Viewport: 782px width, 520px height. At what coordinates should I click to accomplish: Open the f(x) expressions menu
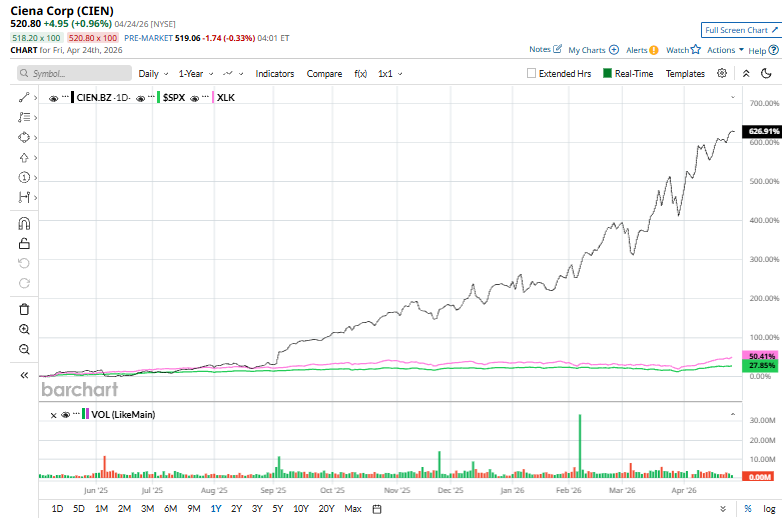pyautogui.click(x=361, y=73)
